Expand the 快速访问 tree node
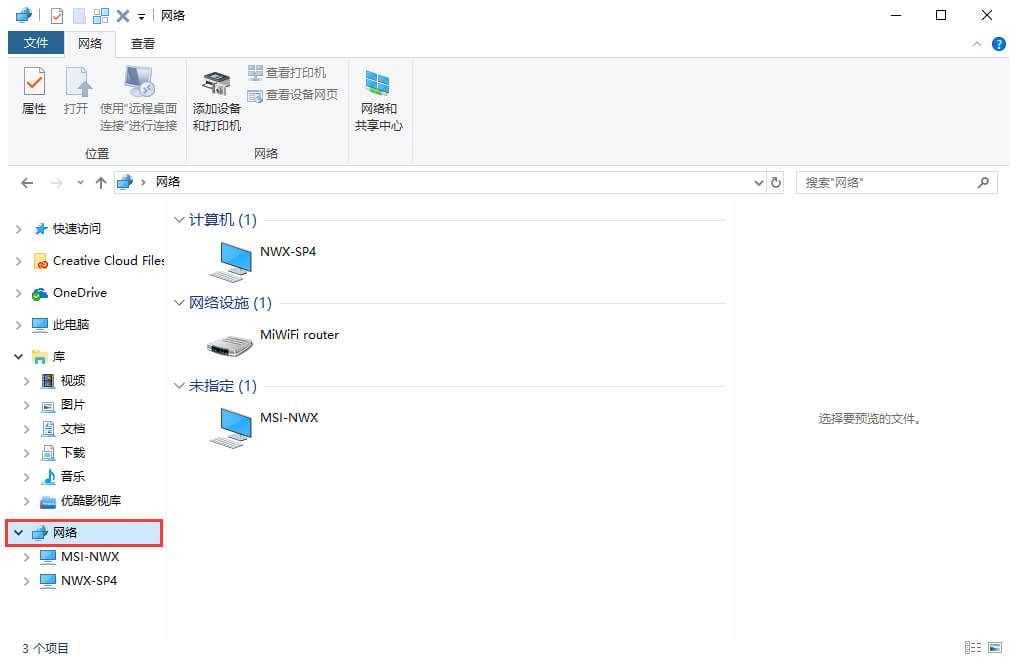1018x668 pixels. (x=18, y=229)
